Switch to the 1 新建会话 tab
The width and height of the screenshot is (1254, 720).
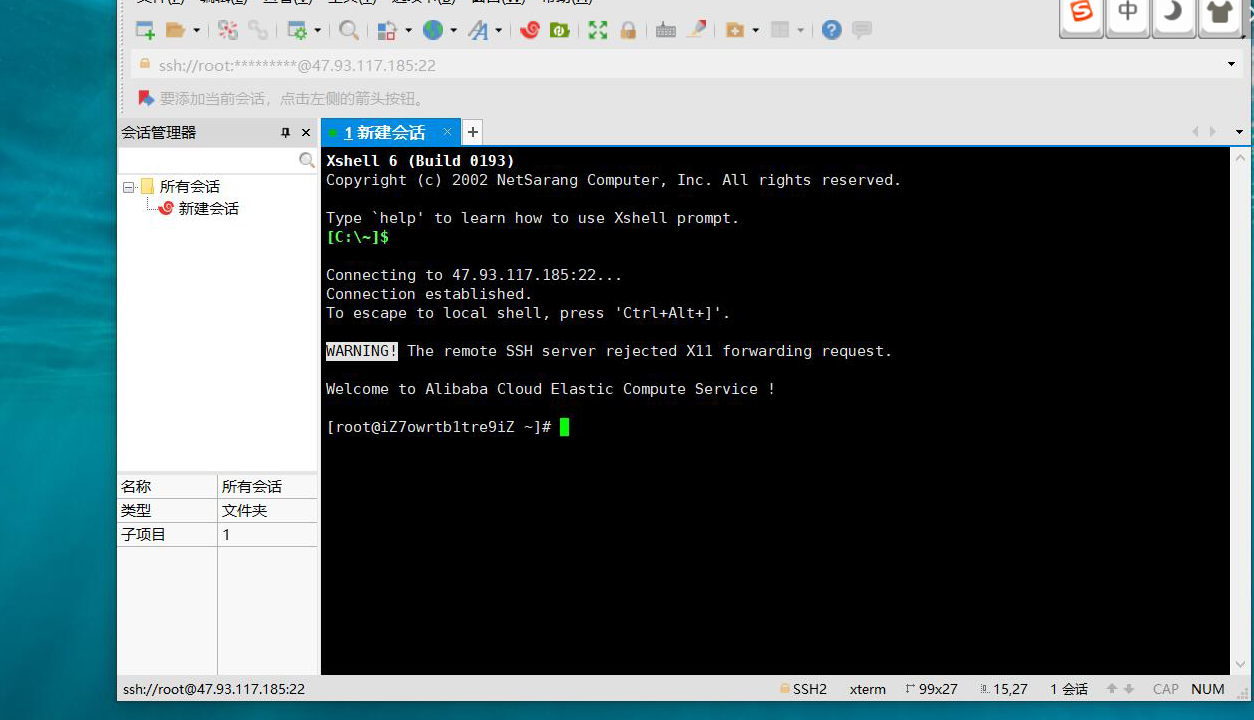[x=385, y=132]
